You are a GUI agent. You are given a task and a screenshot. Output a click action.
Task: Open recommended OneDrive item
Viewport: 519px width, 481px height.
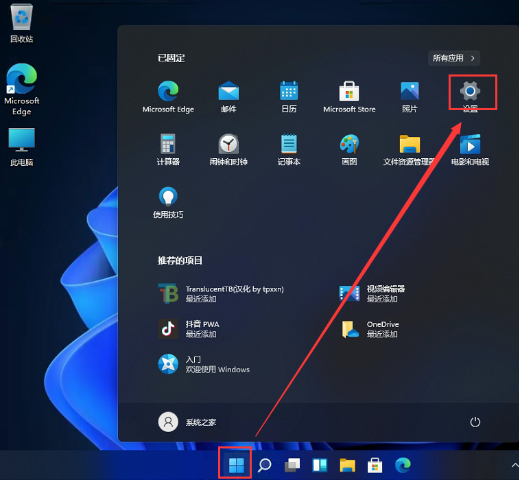[x=370, y=329]
